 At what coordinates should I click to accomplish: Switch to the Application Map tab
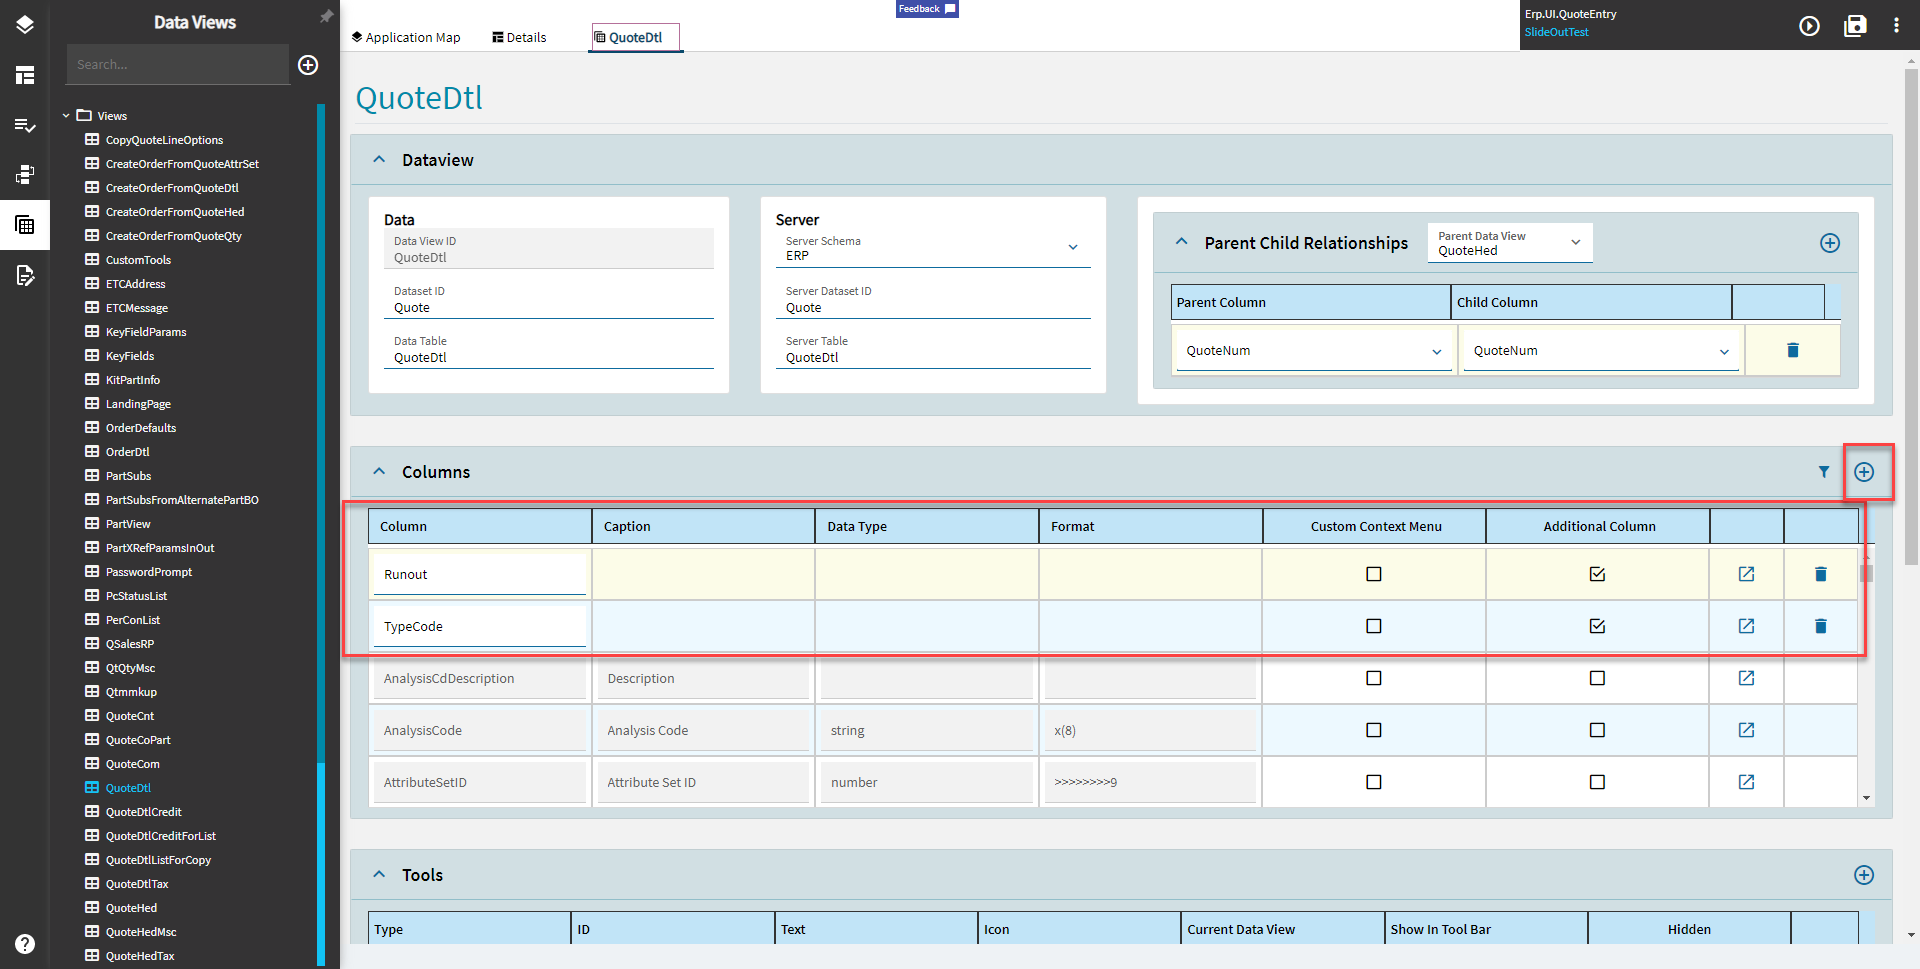click(x=406, y=37)
